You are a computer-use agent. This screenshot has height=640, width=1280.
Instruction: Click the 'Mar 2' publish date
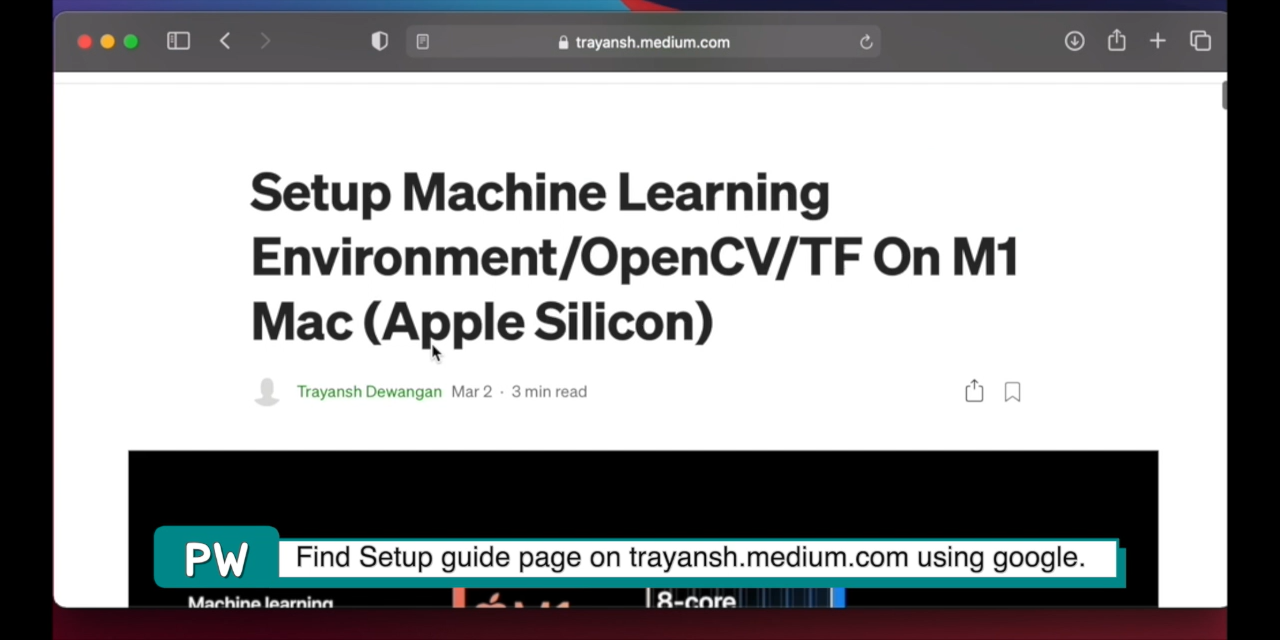point(471,392)
